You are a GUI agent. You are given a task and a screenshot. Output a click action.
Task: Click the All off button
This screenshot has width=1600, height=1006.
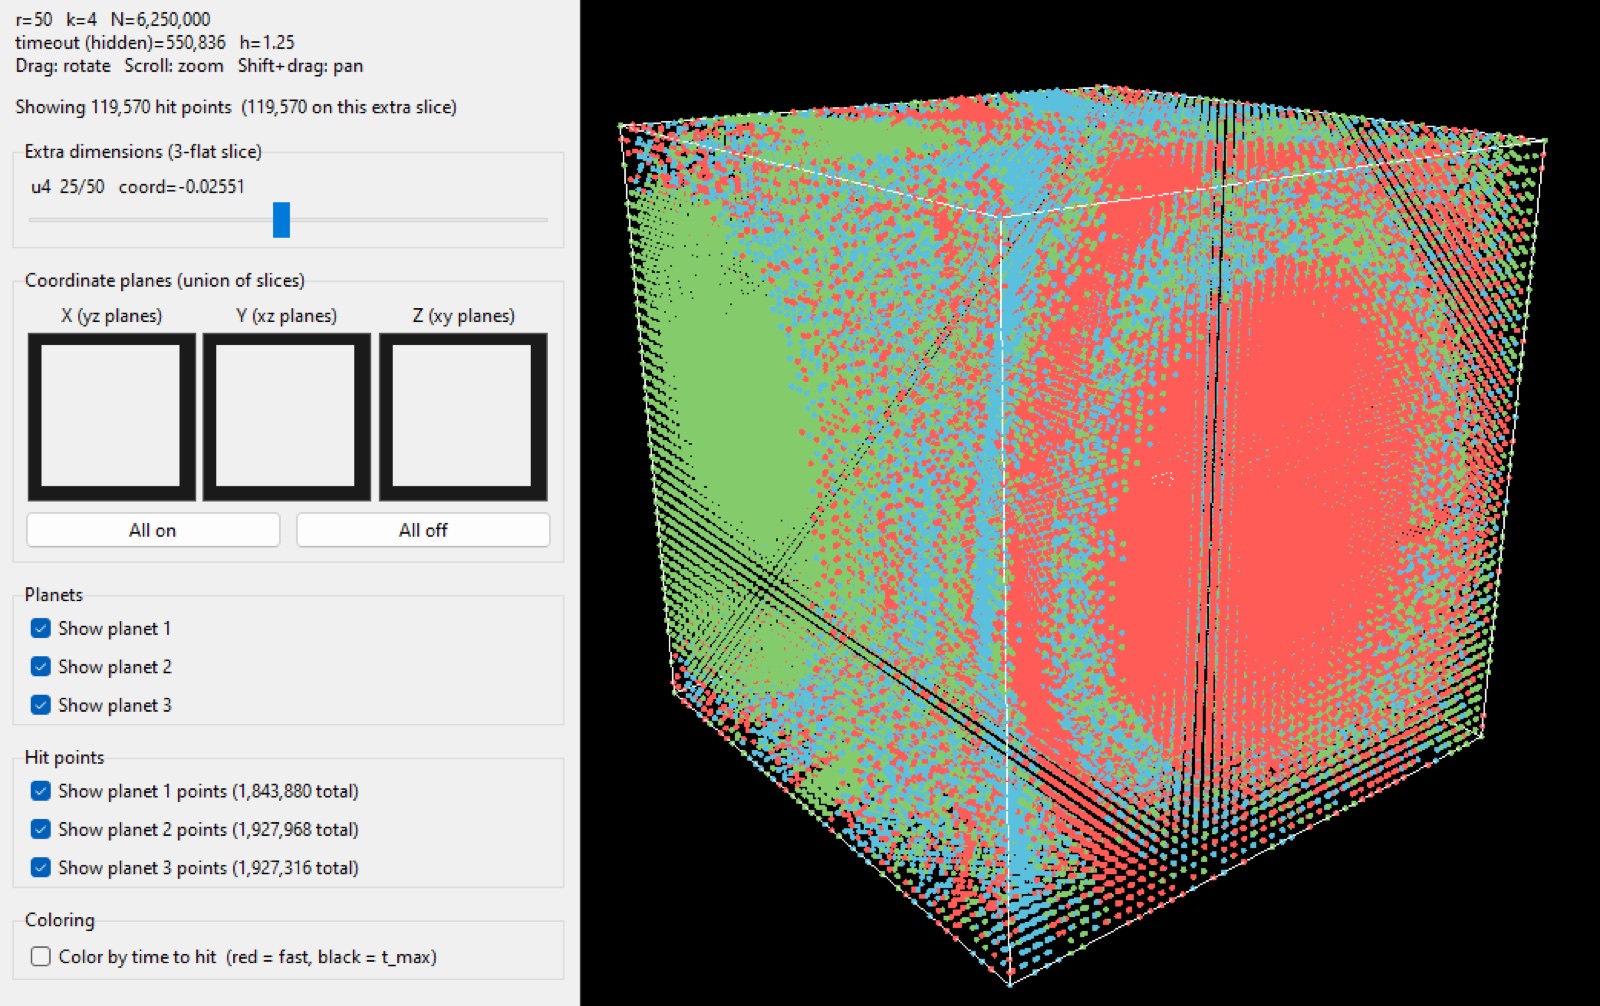[423, 530]
